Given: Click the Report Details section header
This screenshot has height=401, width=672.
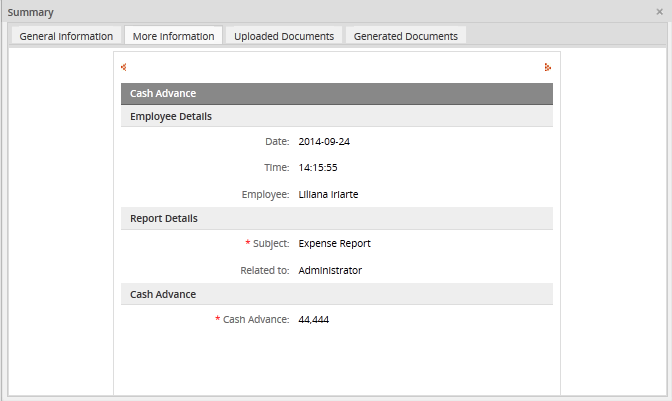Looking at the screenshot, I should (x=336, y=218).
